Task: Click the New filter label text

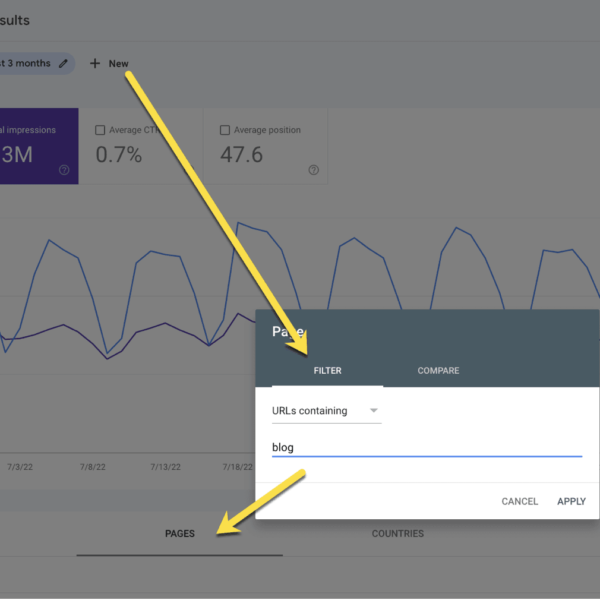Action: pos(118,64)
